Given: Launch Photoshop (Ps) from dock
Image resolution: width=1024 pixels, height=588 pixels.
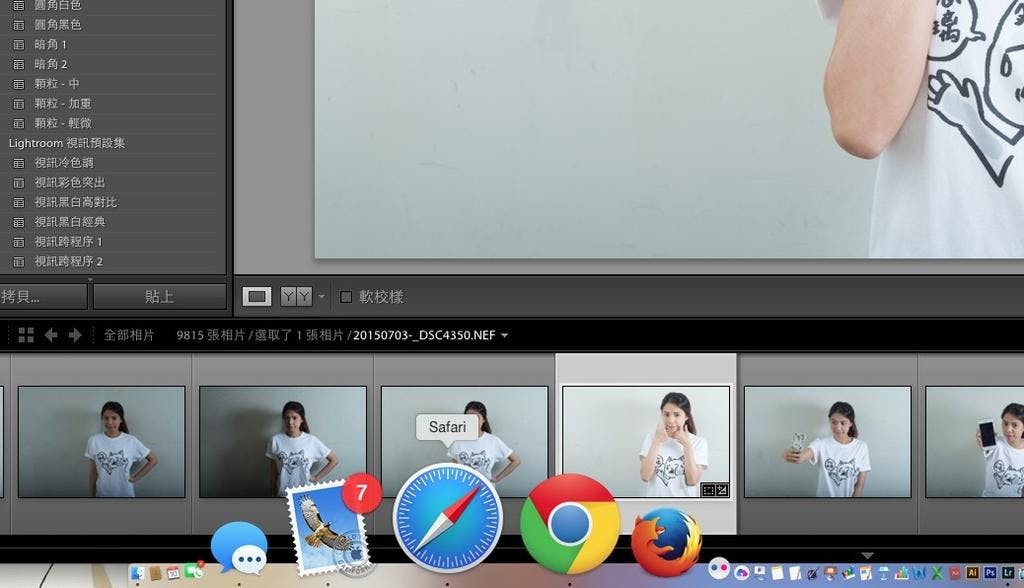Looking at the screenshot, I should pyautogui.click(x=990, y=572).
